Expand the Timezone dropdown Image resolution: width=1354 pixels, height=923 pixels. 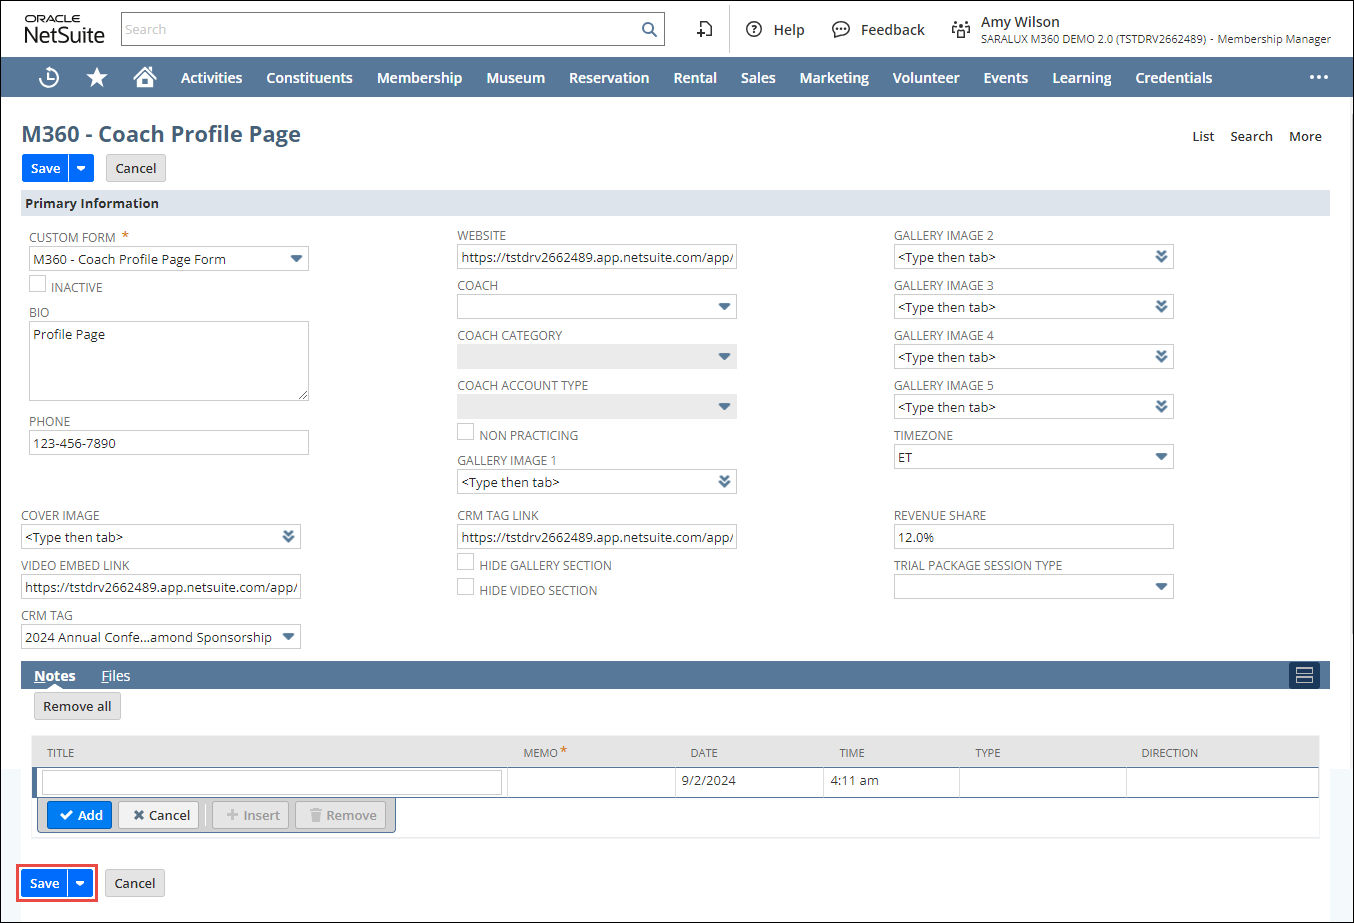(1161, 457)
